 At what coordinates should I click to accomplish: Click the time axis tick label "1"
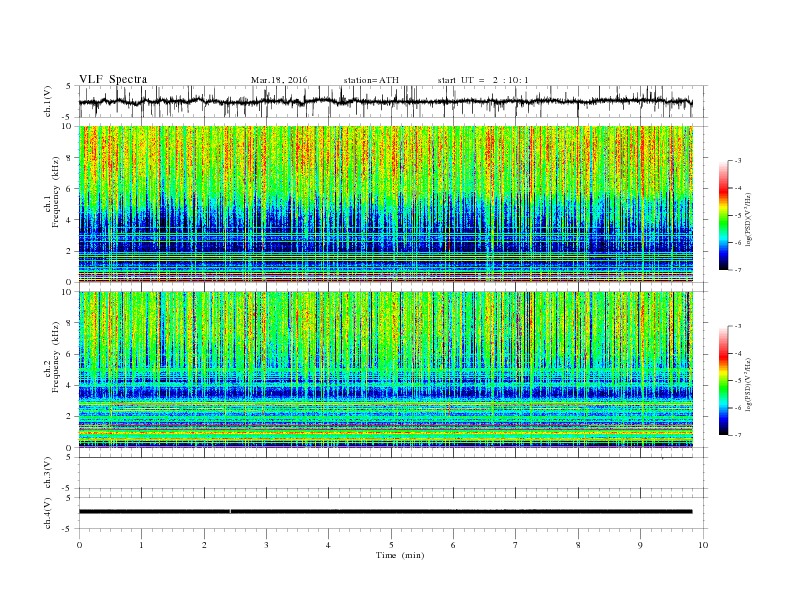click(141, 545)
